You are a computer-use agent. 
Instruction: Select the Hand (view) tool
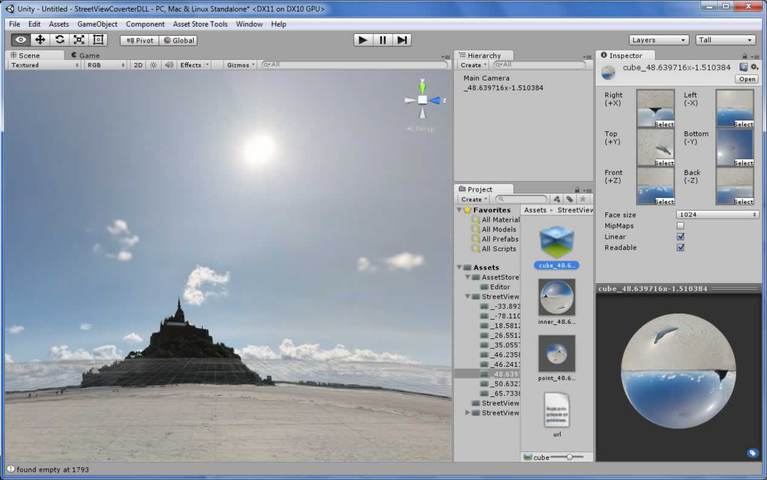point(21,40)
